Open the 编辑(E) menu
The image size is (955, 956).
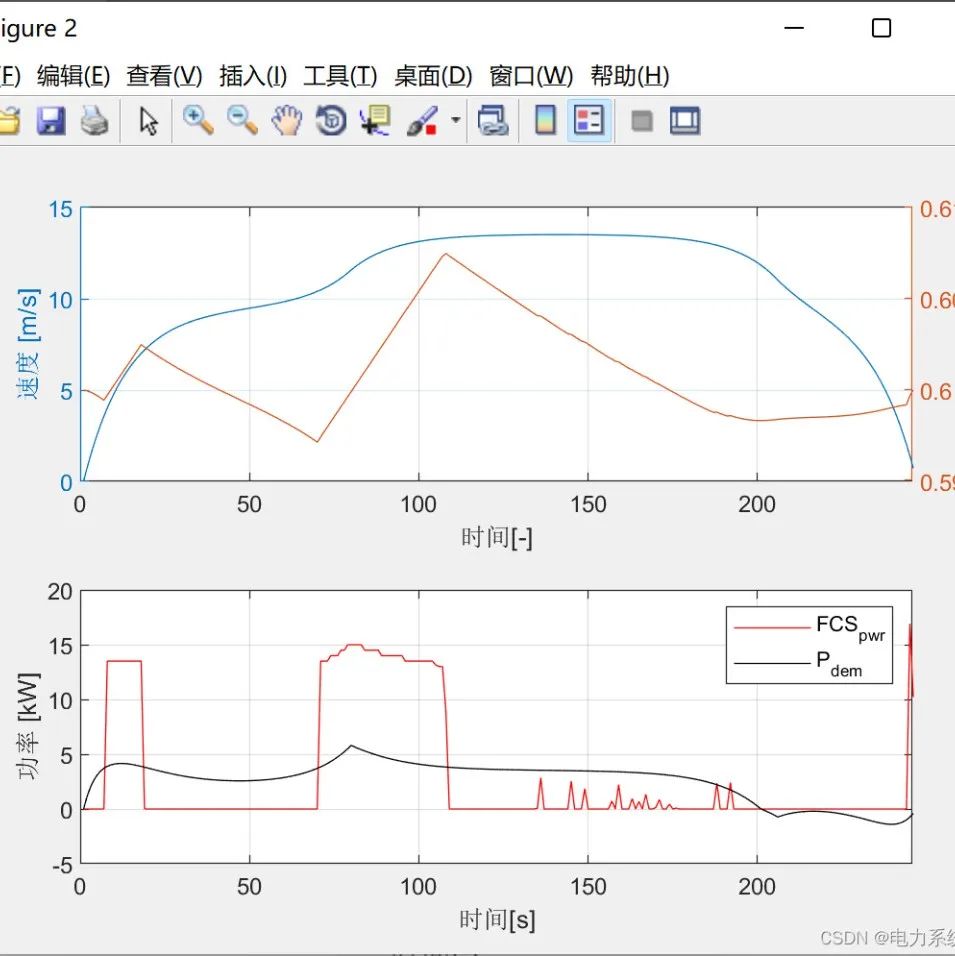[73, 76]
